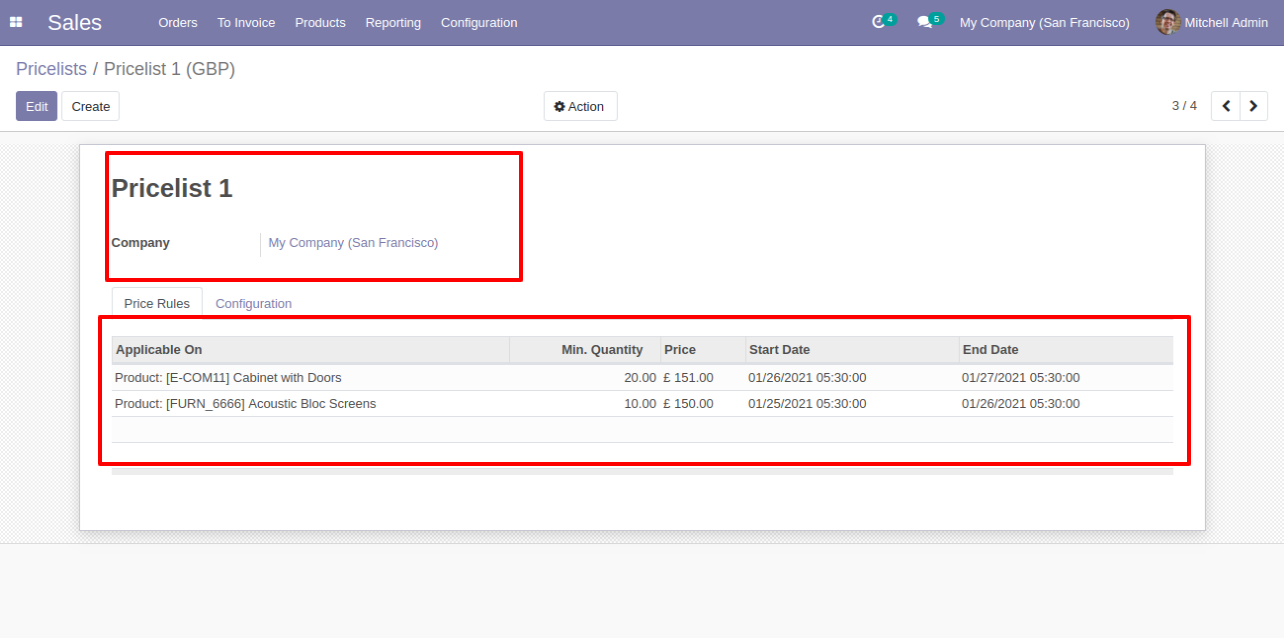This screenshot has width=1284, height=638.
Task: Open the Configuration top menu
Action: pos(479,22)
